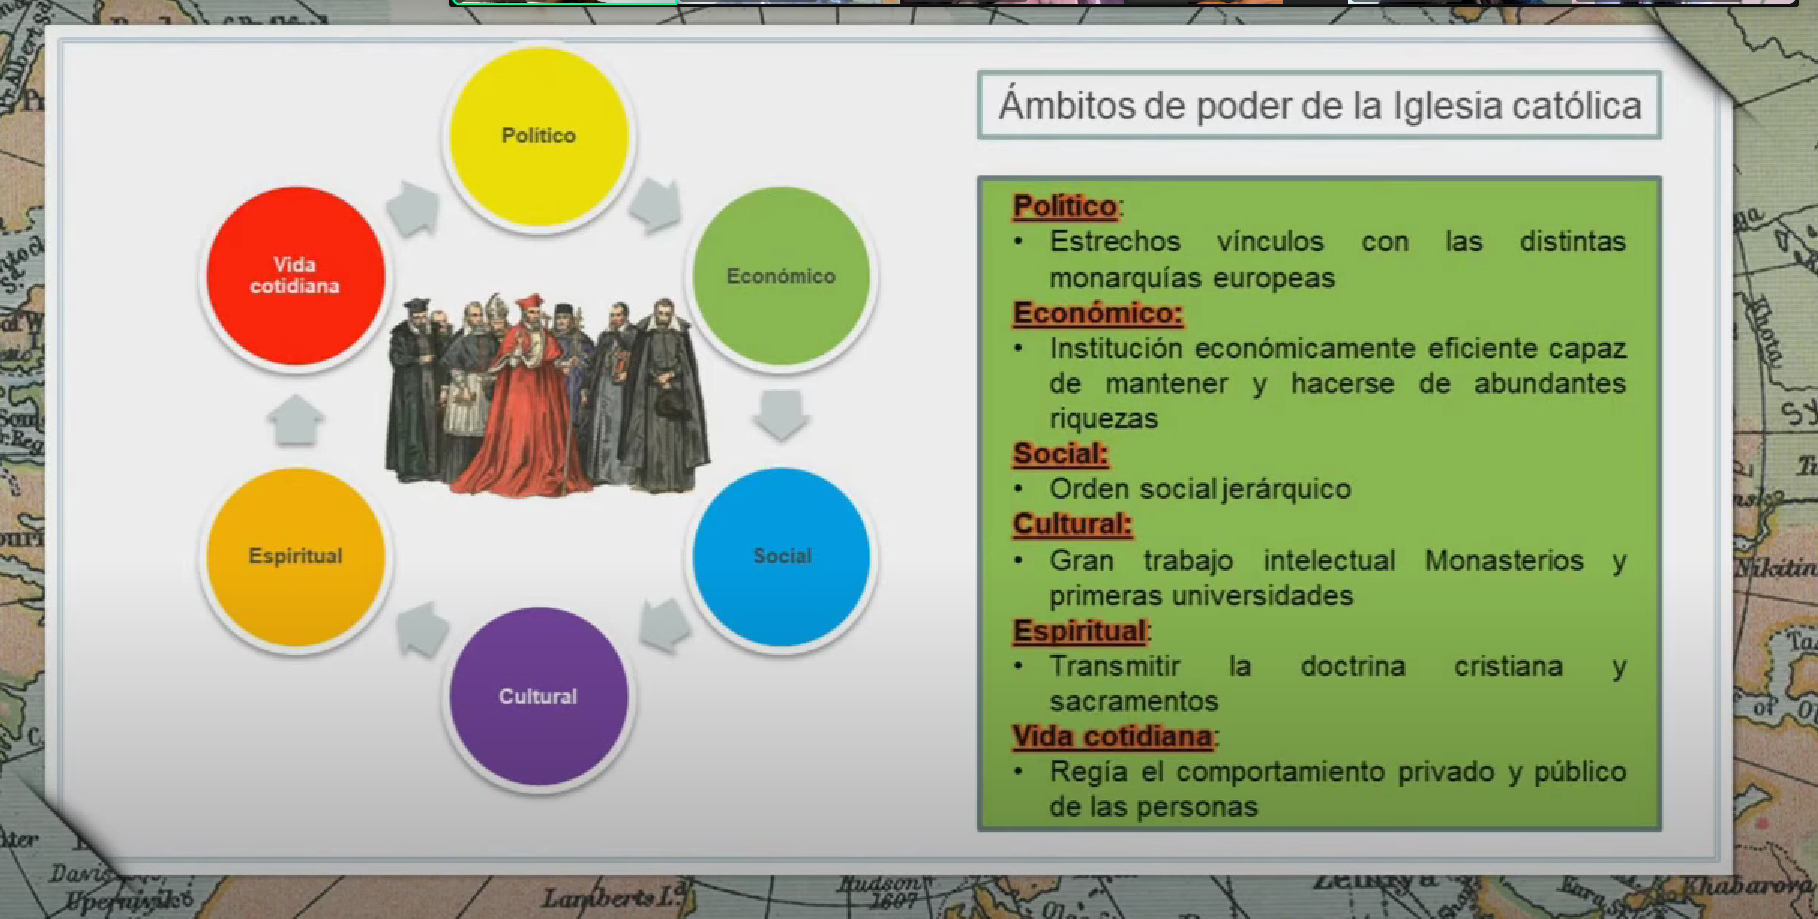Viewport: 1818px width, 919px height.
Task: Click the arrow between Social and Cultural
Action: click(664, 625)
